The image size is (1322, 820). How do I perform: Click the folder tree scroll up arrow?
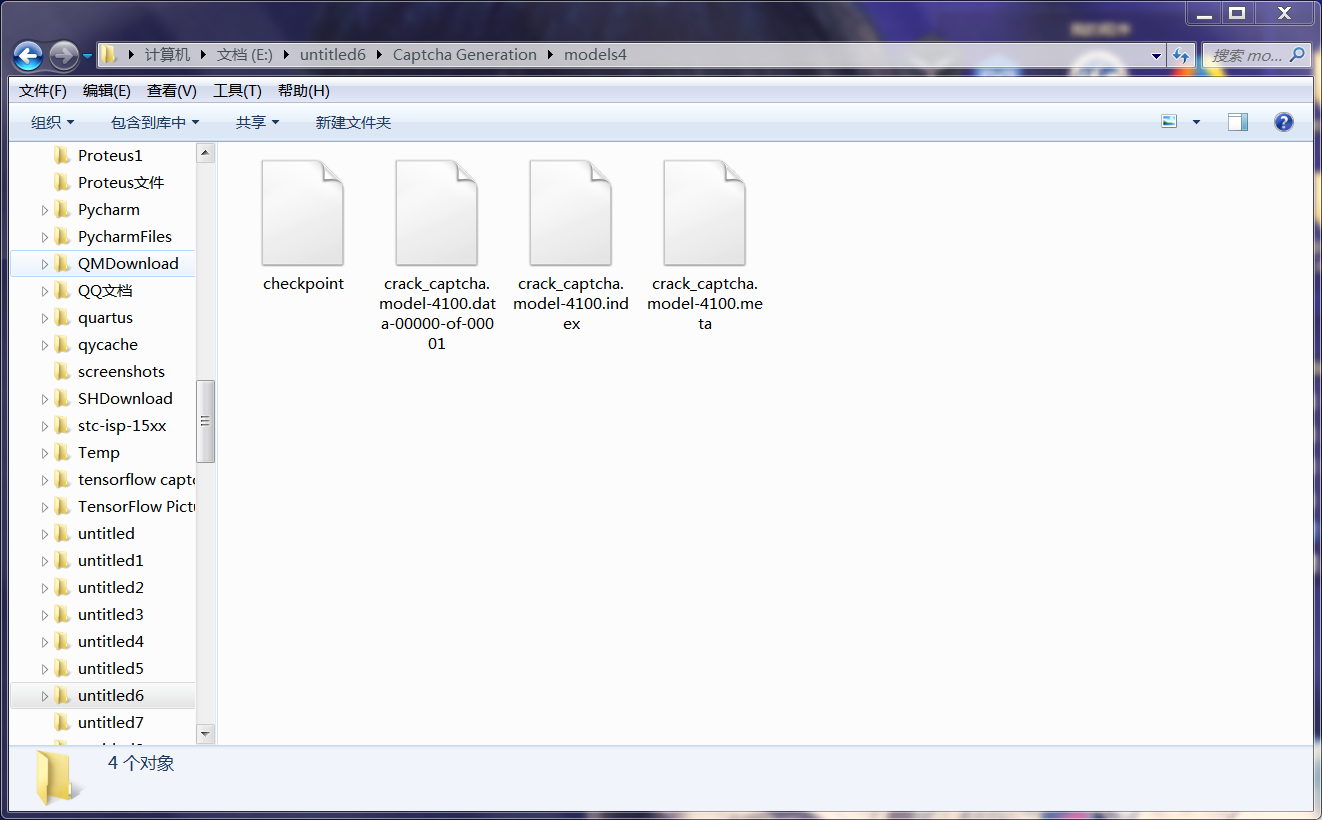pos(206,153)
